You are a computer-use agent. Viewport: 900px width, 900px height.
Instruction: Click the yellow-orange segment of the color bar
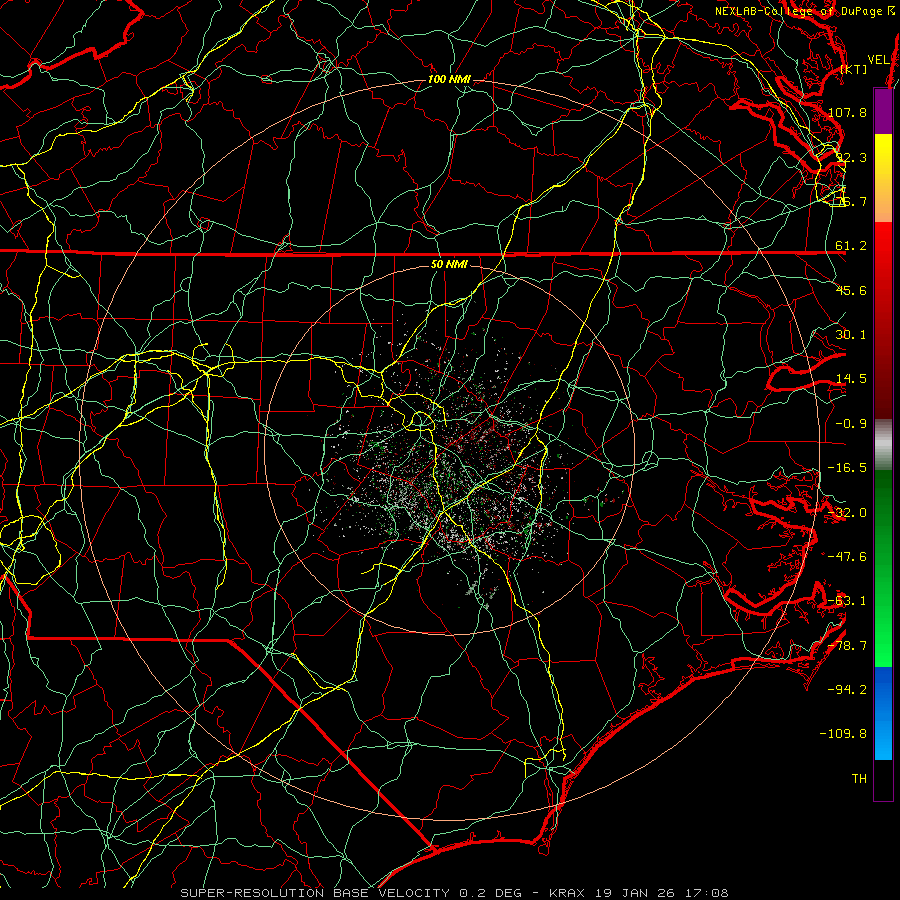tap(883, 178)
